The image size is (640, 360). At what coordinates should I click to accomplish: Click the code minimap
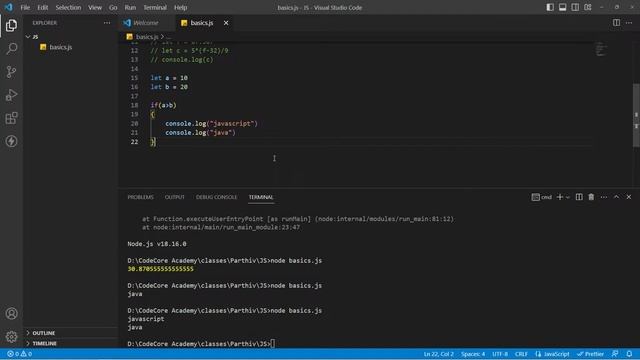coord(601,49)
